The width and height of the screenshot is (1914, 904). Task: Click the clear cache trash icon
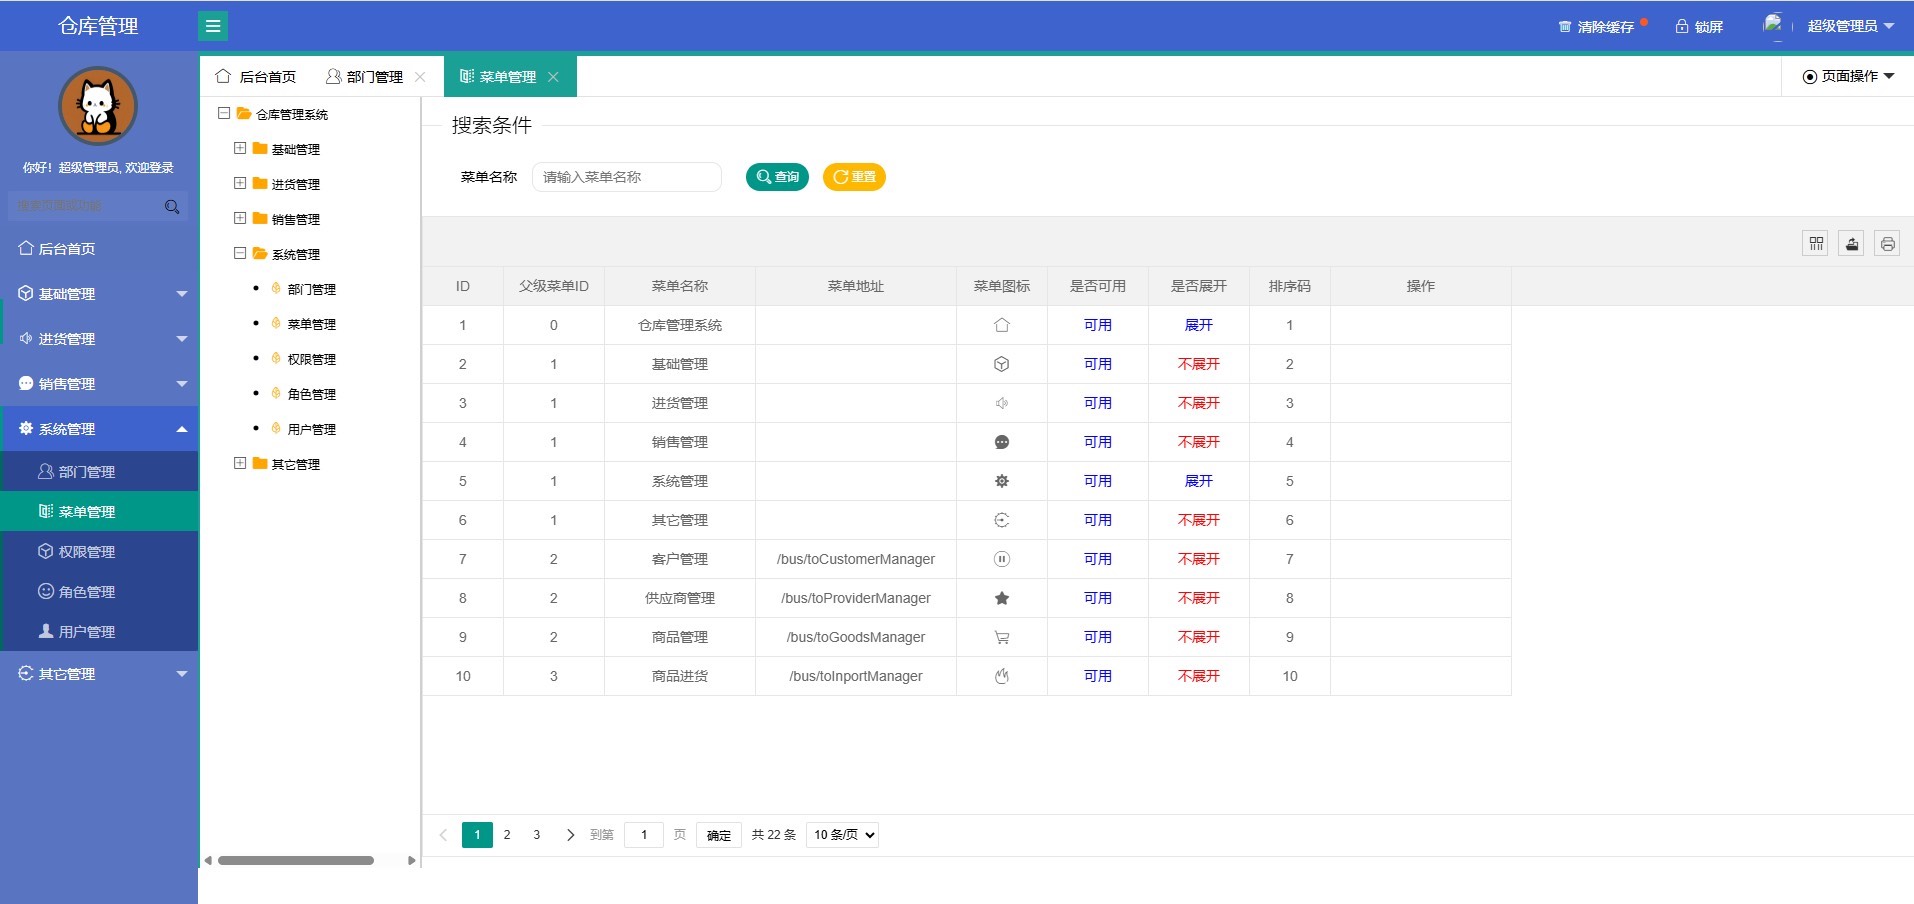pyautogui.click(x=1565, y=27)
